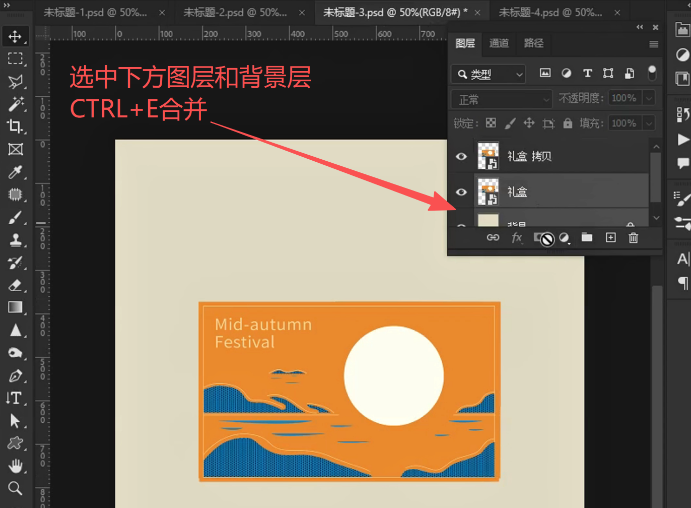Turn layer filtering on or off
The width and height of the screenshot is (691, 508).
tap(652, 73)
